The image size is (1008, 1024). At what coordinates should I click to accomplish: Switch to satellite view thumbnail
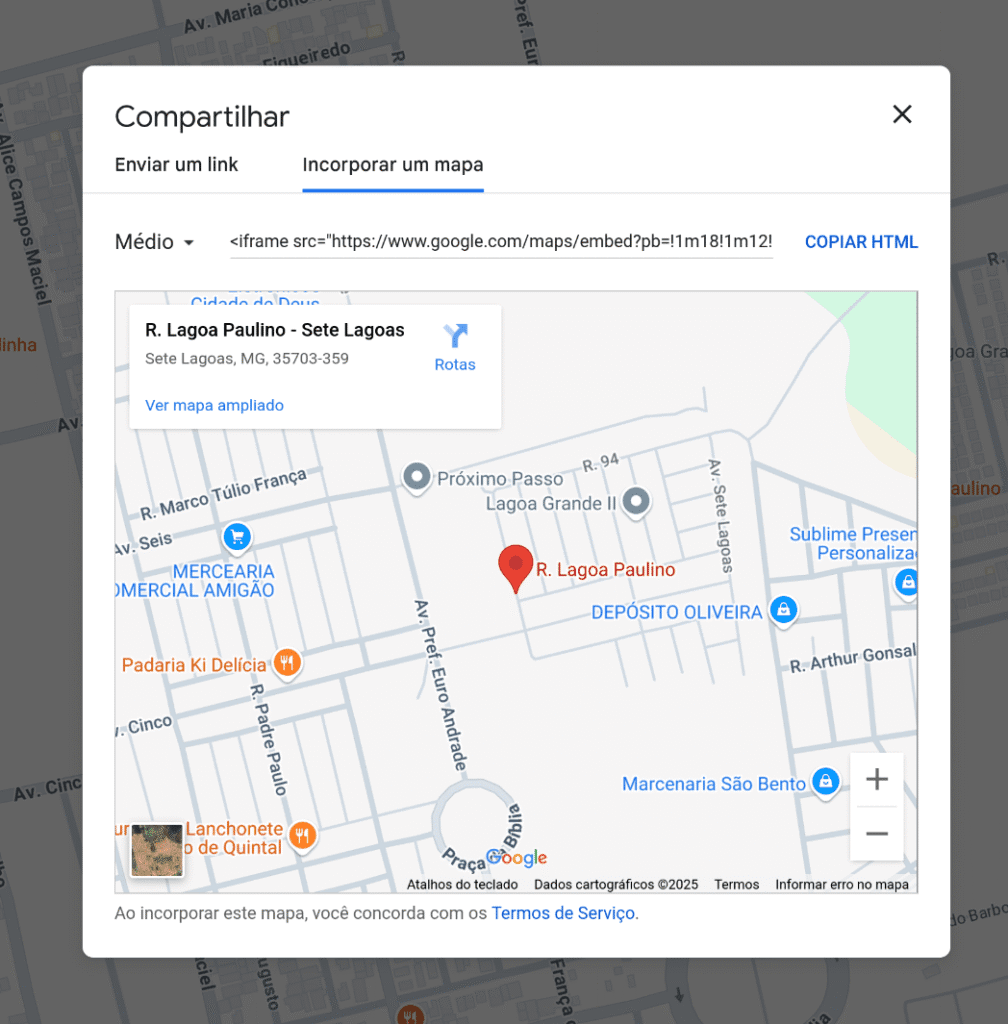click(157, 850)
